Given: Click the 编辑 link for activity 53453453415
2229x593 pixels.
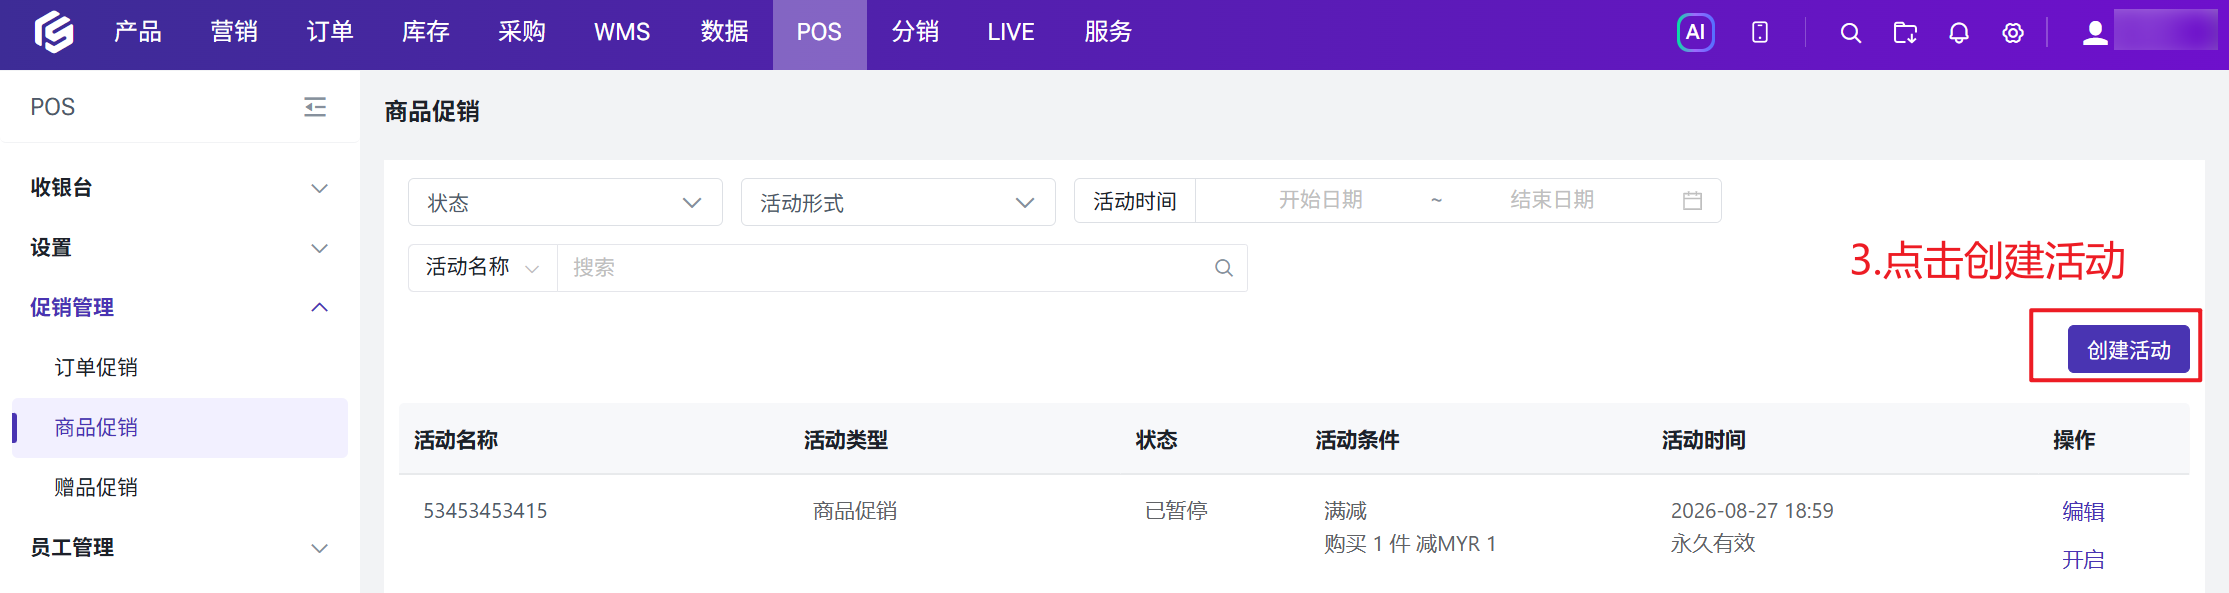Looking at the screenshot, I should click(x=2083, y=511).
